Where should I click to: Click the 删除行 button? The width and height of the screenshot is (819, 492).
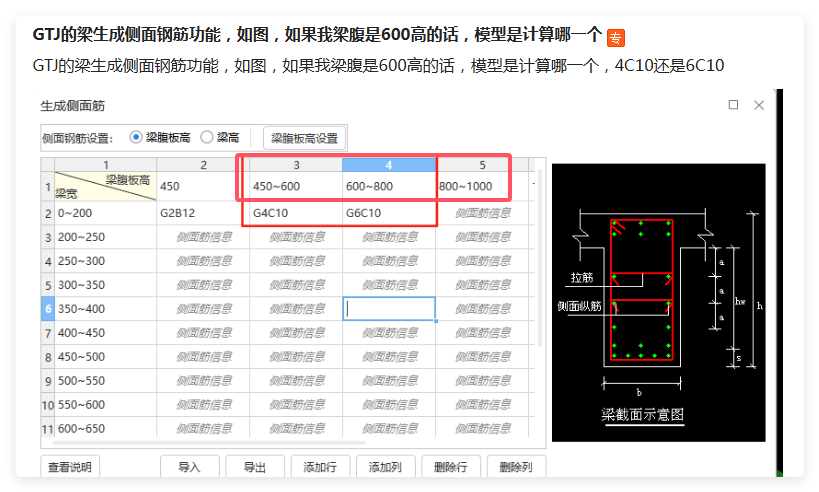(x=450, y=467)
